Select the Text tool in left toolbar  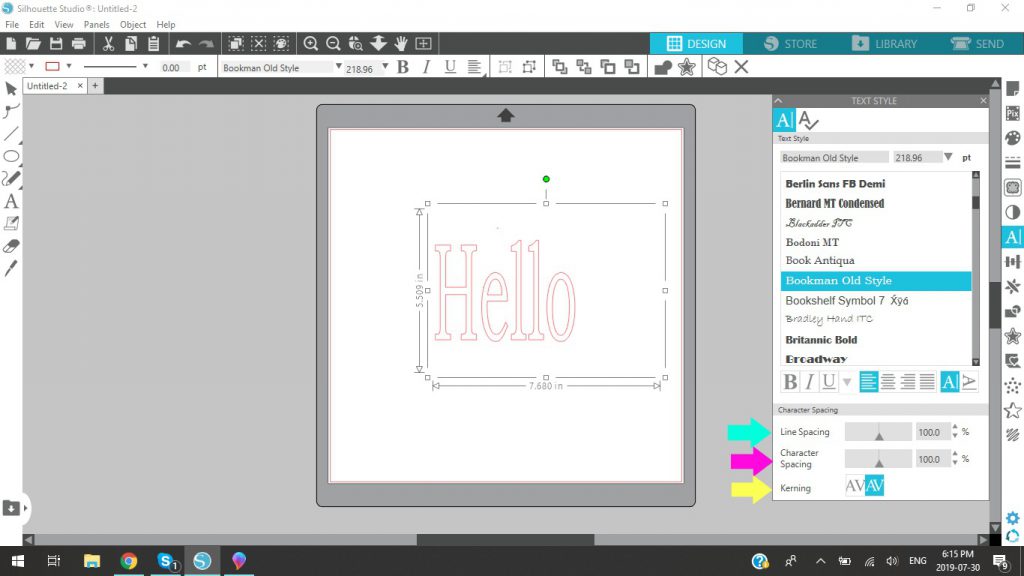[x=11, y=201]
